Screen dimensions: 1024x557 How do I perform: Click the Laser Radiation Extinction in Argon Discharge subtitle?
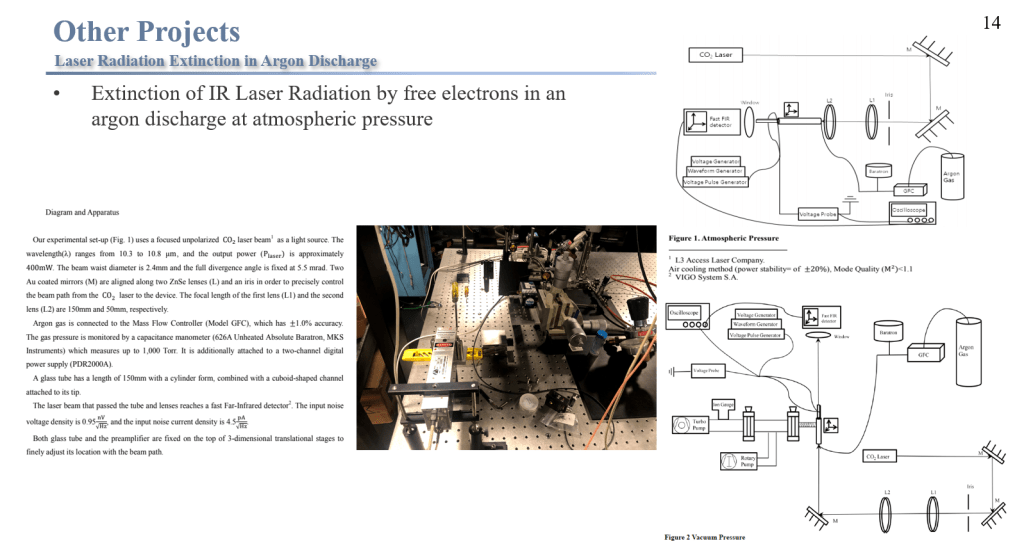(x=216, y=61)
